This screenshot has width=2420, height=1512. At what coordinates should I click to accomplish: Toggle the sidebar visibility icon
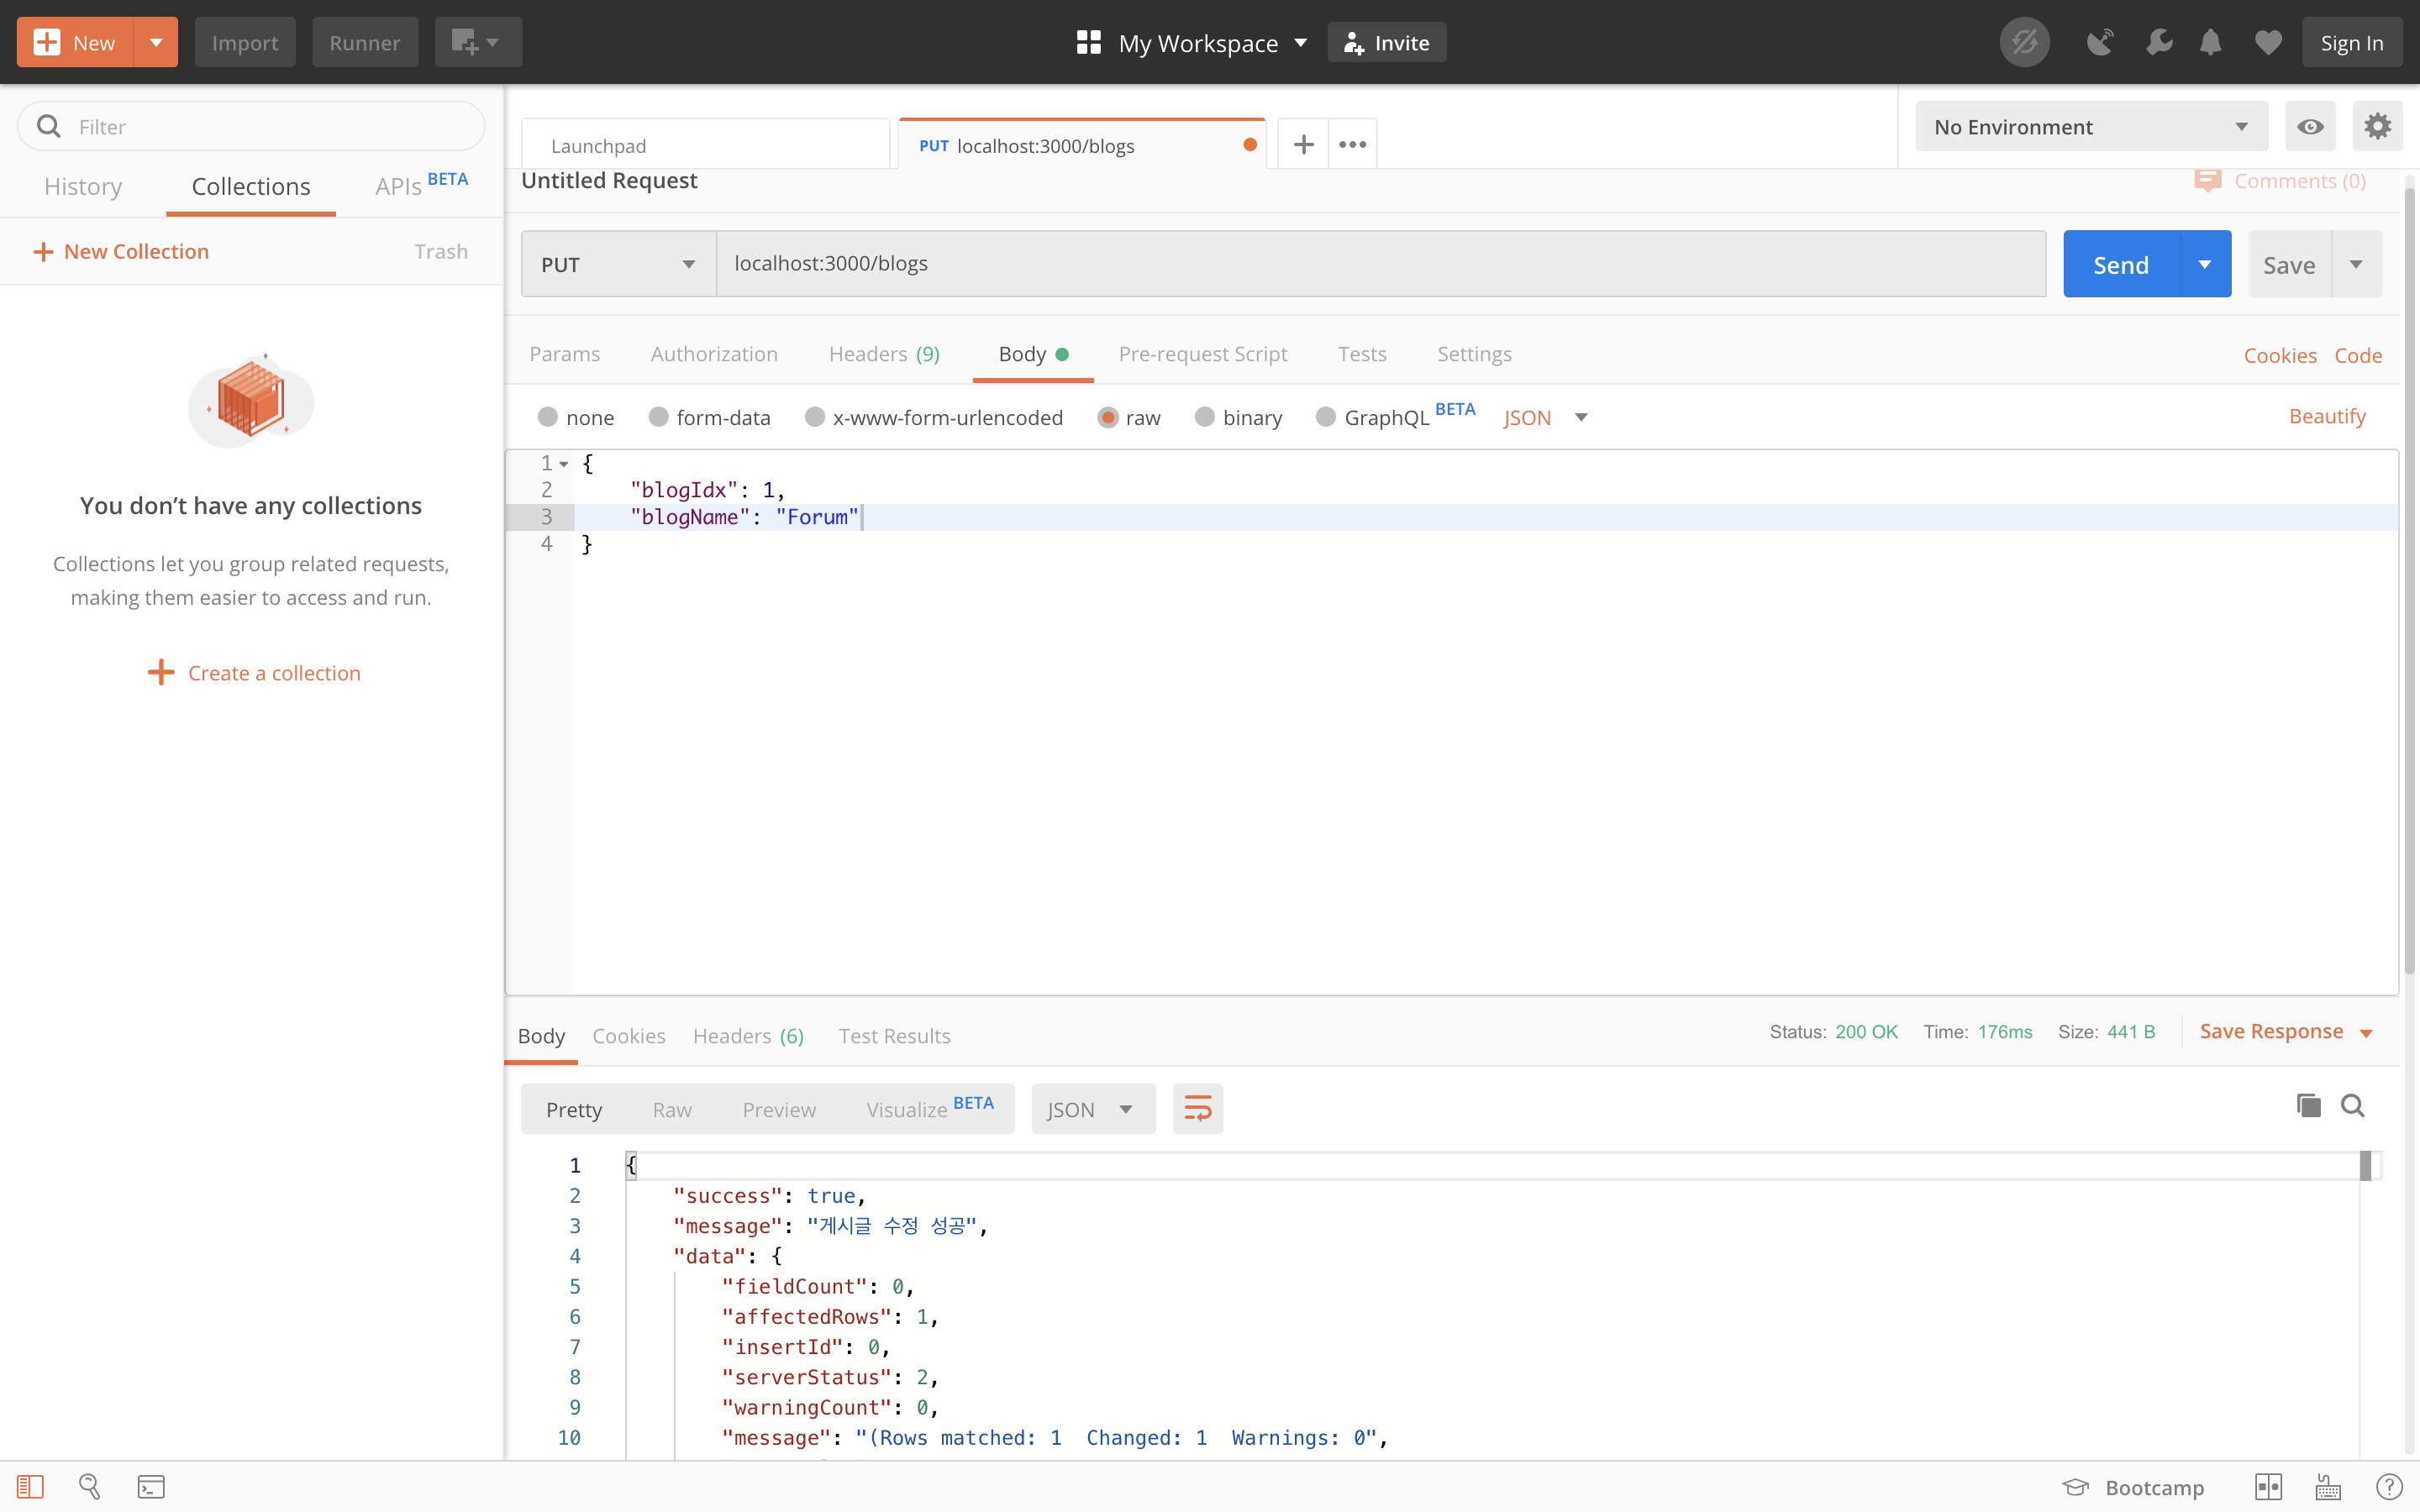click(30, 1486)
